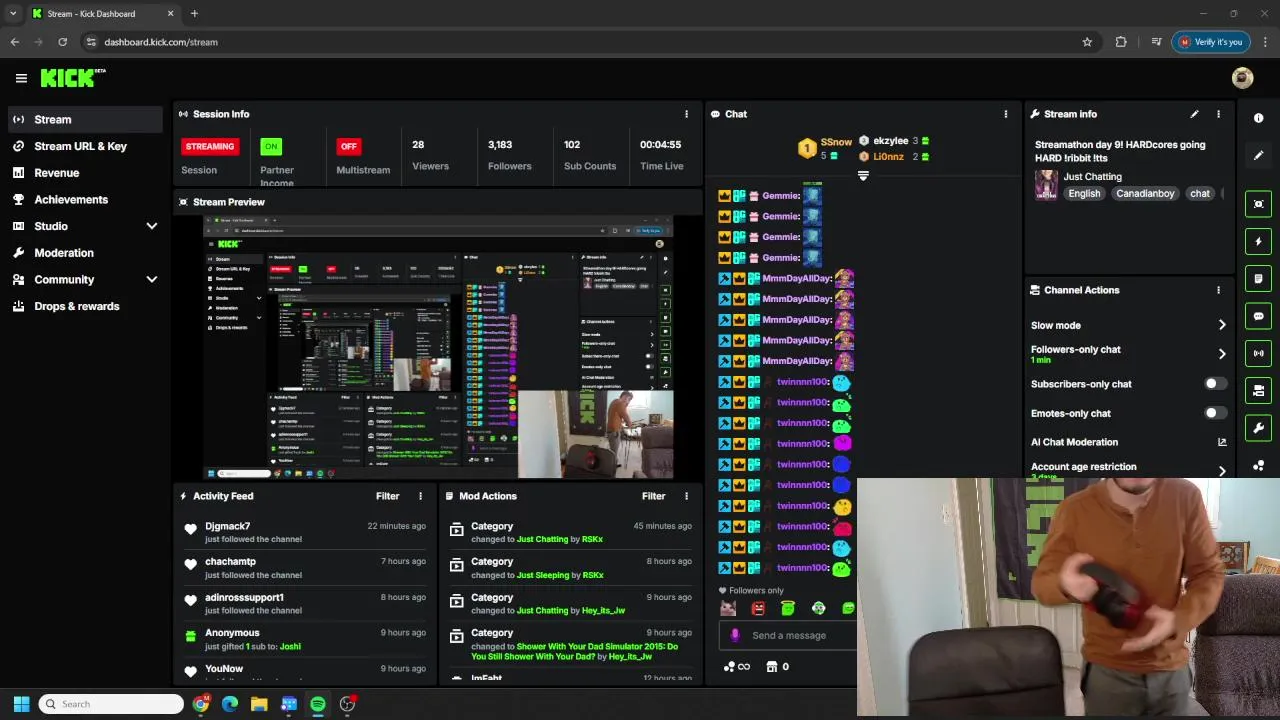Click RSKx in Just Sleeping entry
Viewport: 1280px width, 720px height.
pos(592,575)
